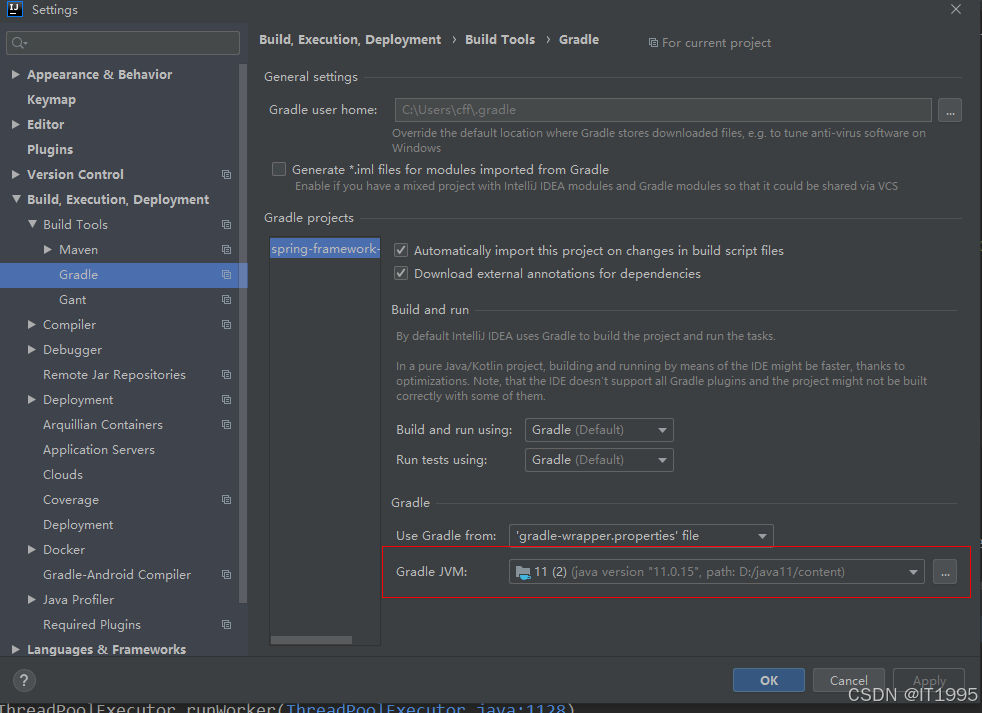The height and width of the screenshot is (713, 982).
Task: Click the project-level icon beside Maven
Action: (227, 250)
